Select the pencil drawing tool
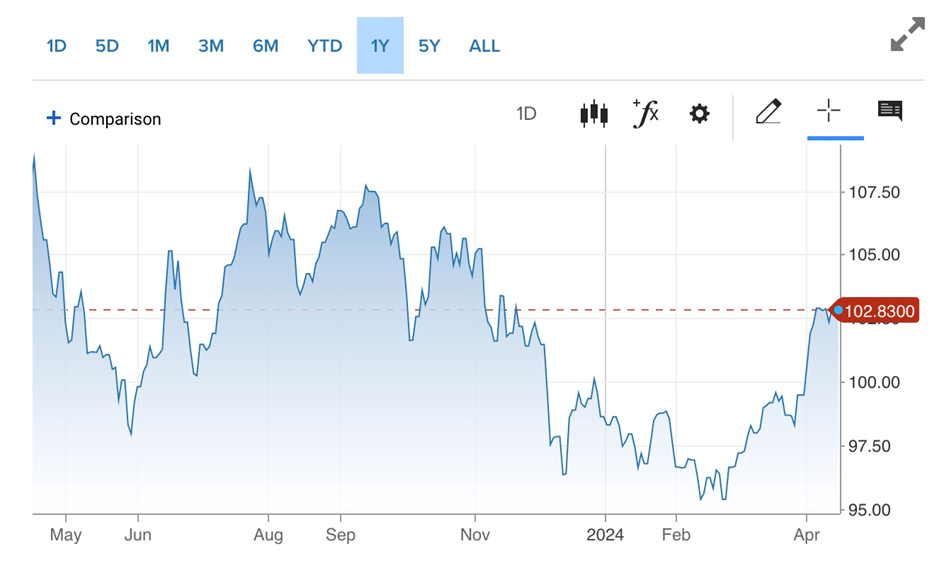The width and height of the screenshot is (944, 578). click(768, 112)
